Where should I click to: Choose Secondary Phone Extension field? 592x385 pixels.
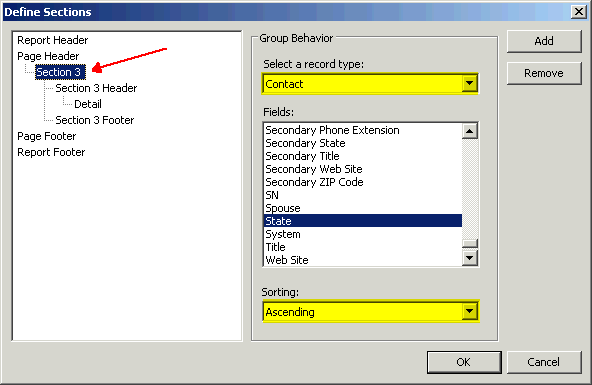[x=362, y=130]
